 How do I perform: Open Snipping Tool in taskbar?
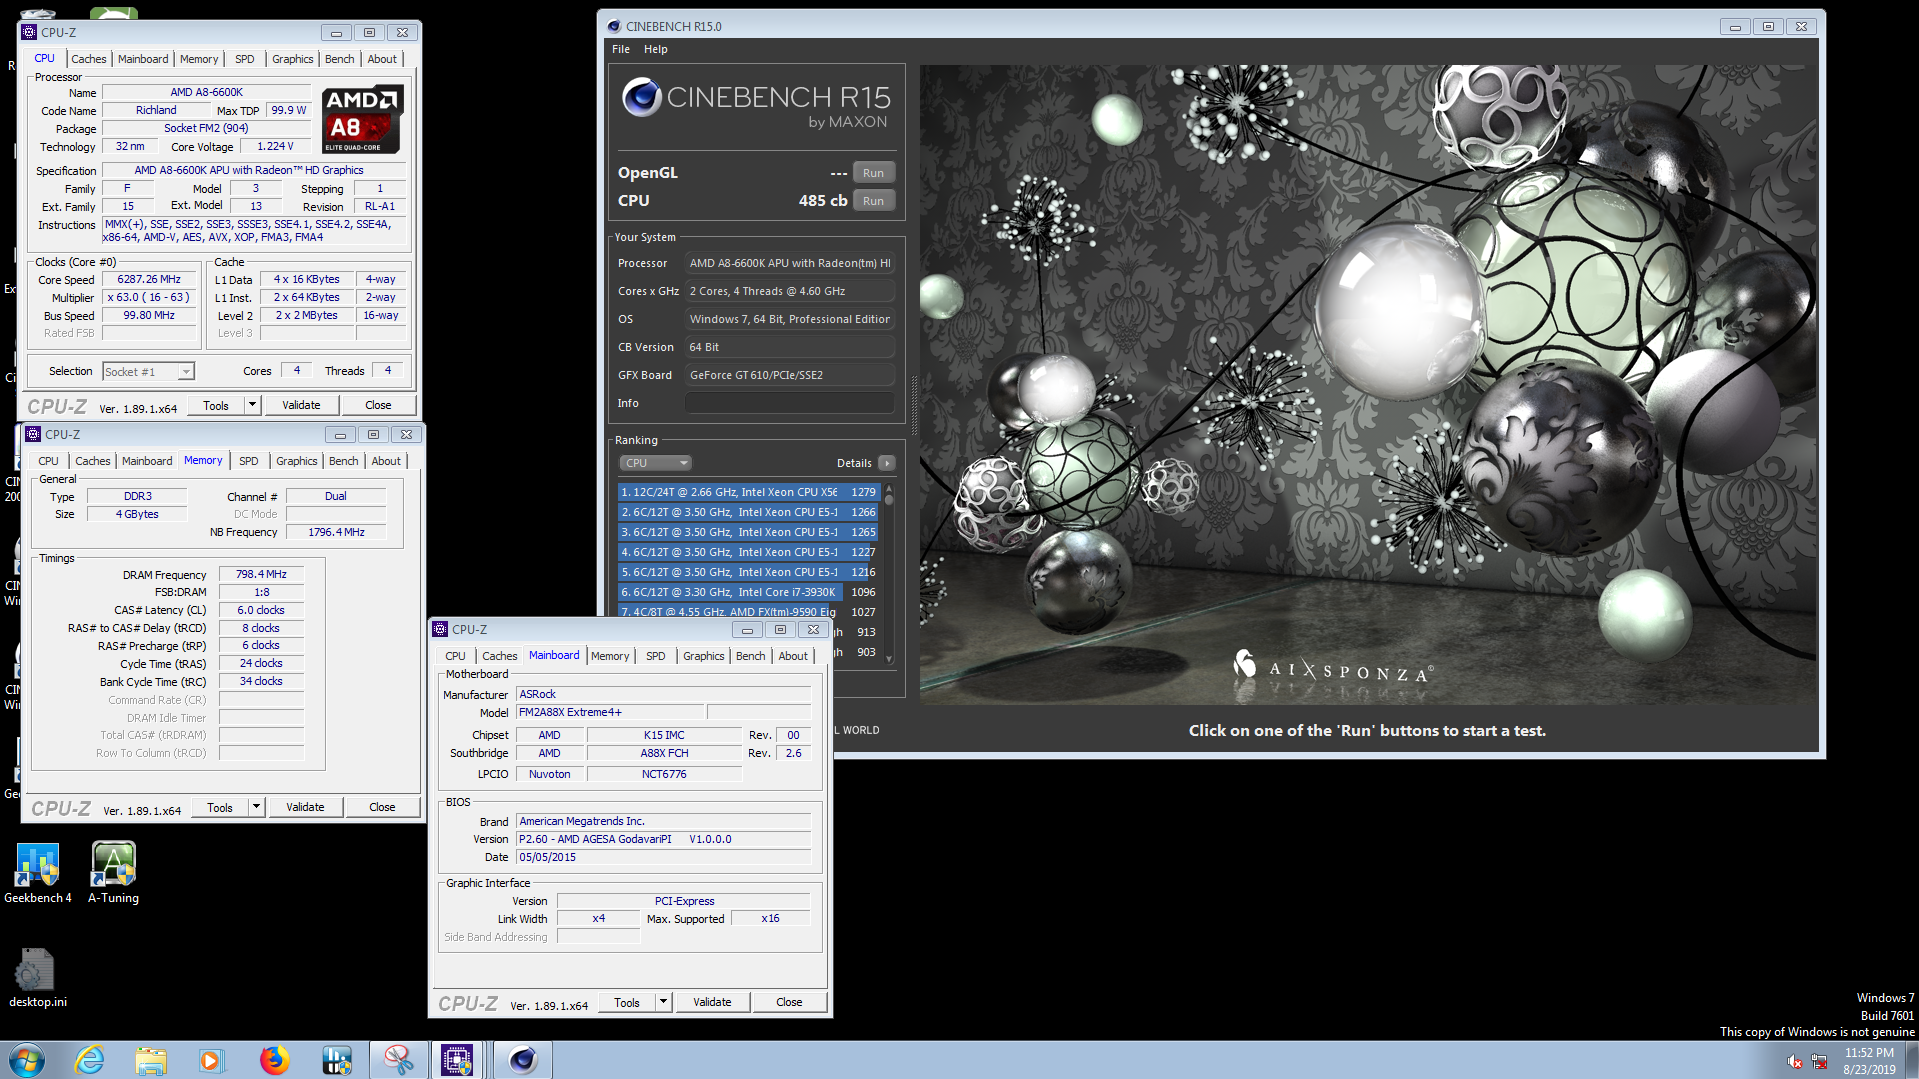click(x=398, y=1060)
